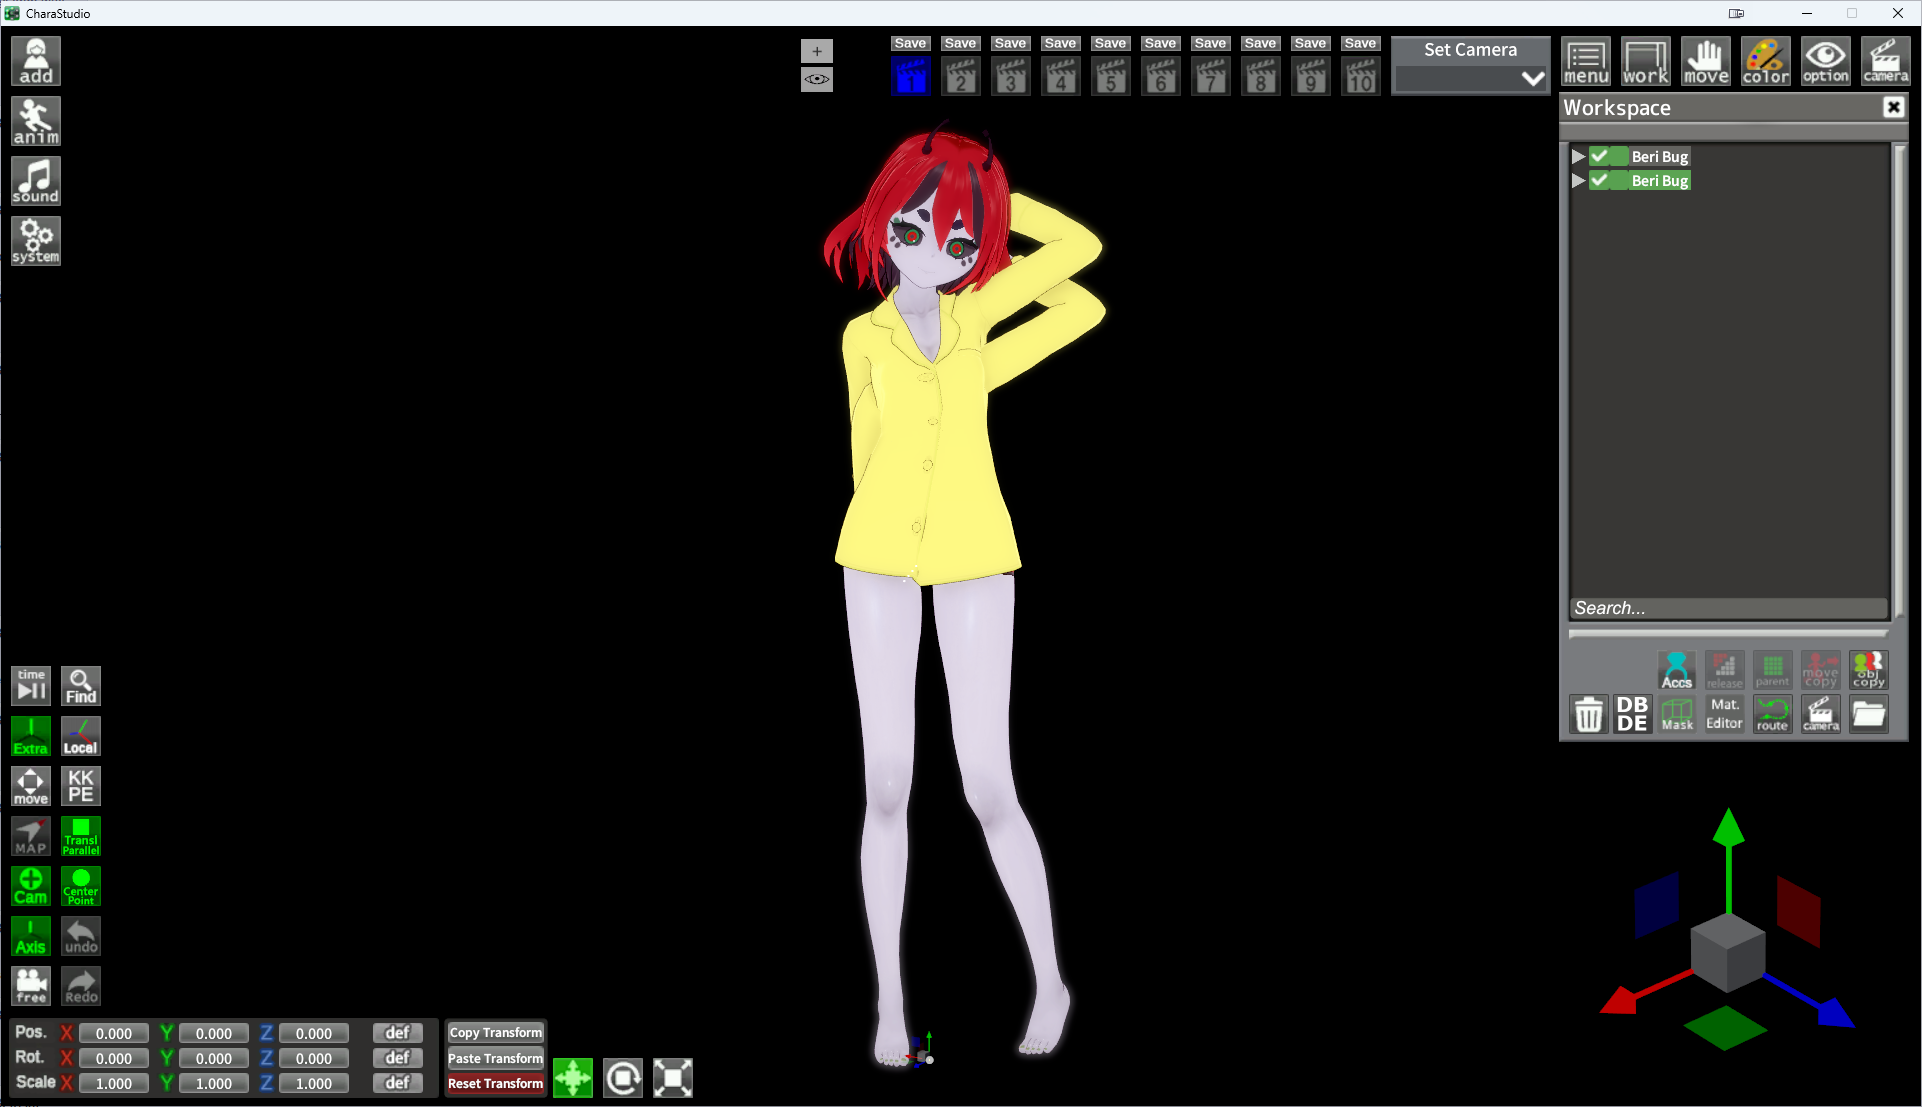Viewport: 1922px width, 1107px height.
Task: Click def button for Scale row
Action: 398,1083
